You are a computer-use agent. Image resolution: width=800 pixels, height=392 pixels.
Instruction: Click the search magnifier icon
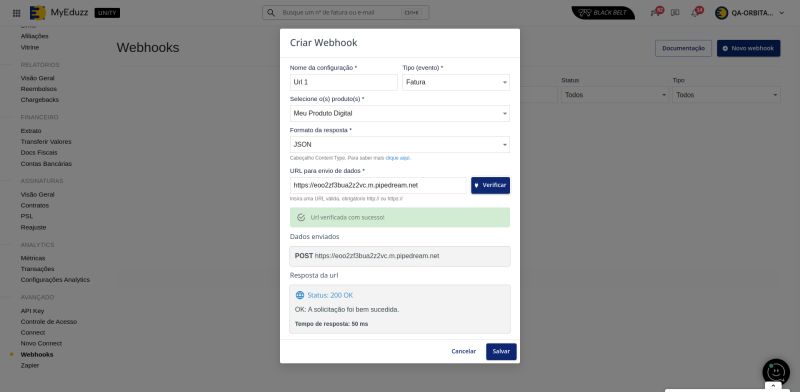click(271, 13)
